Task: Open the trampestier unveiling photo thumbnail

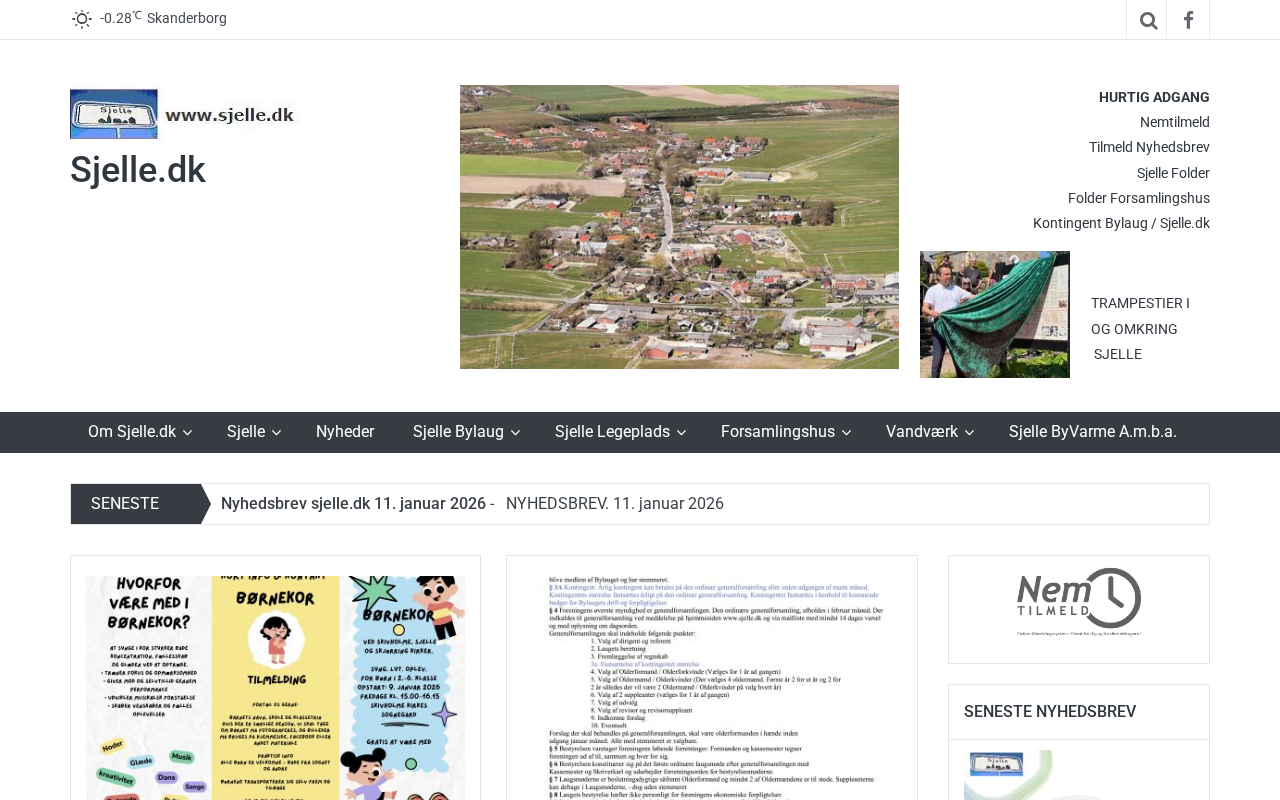Action: point(995,314)
